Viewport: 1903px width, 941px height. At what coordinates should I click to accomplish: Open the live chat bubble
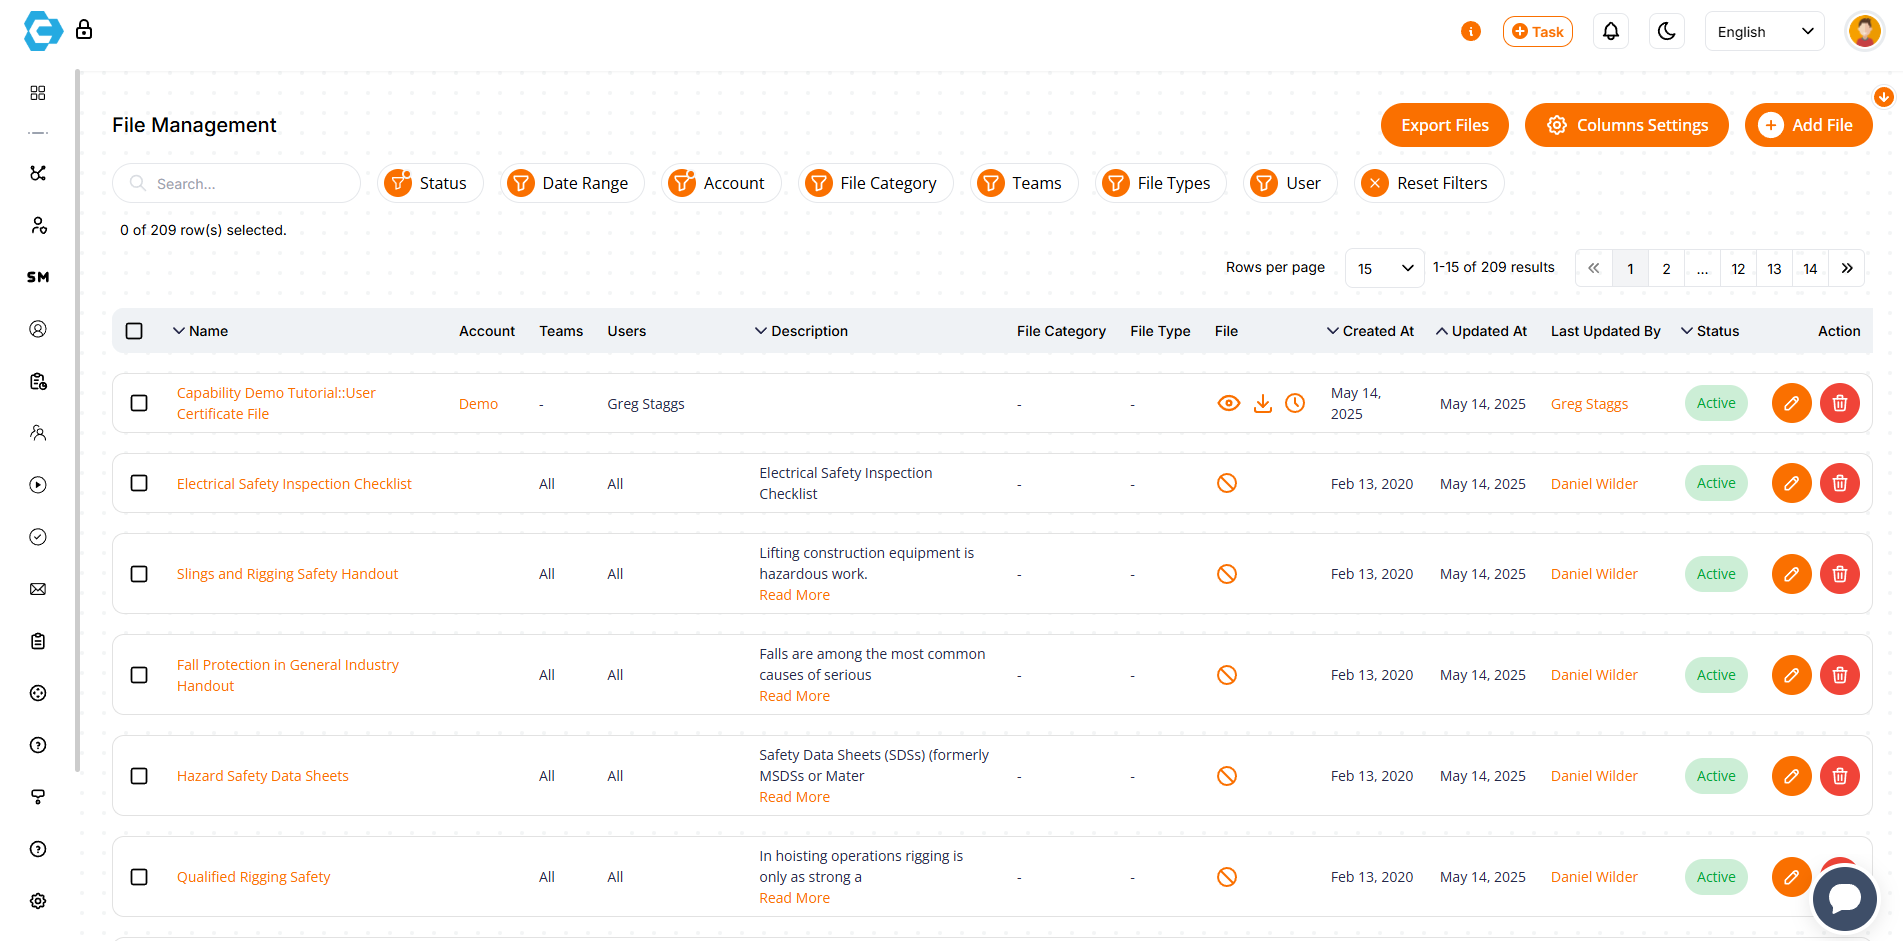coord(1844,898)
